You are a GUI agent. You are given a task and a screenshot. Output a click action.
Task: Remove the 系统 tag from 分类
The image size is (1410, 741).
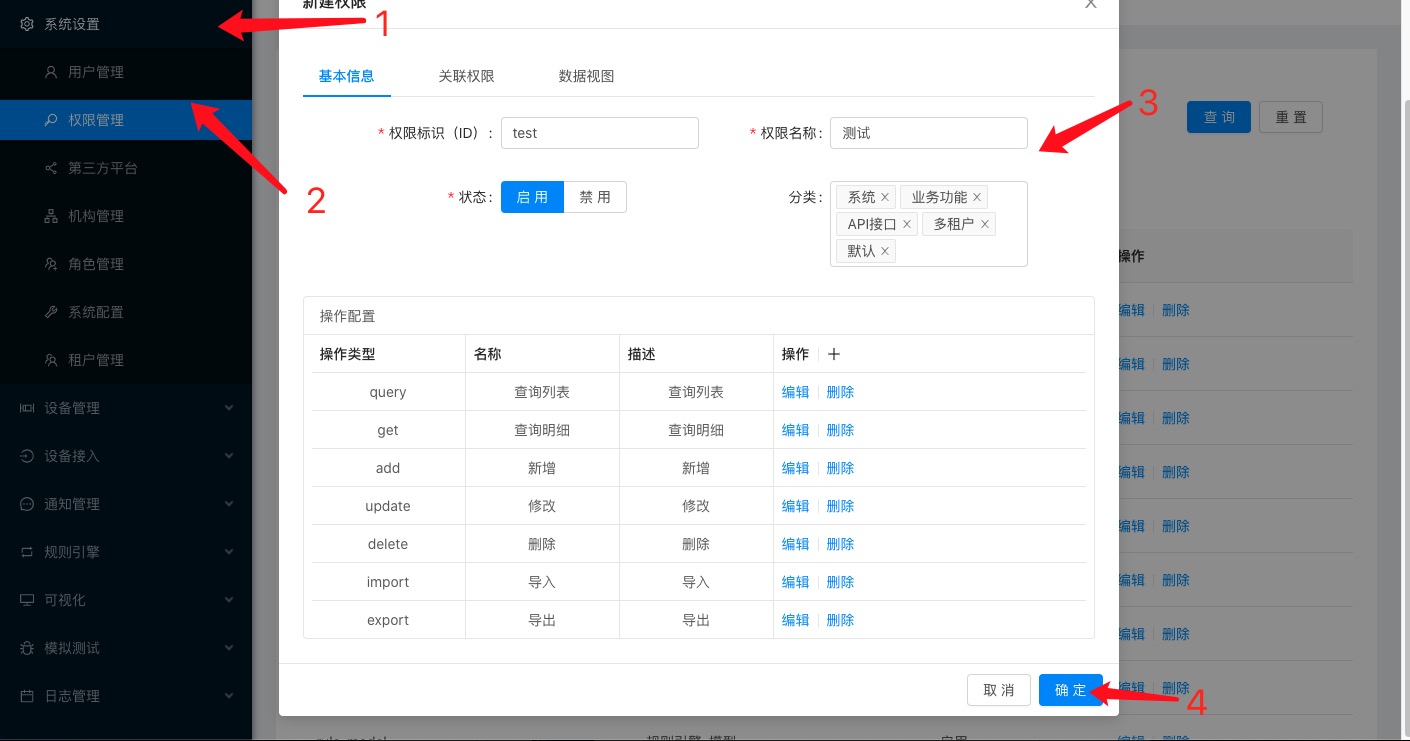(x=885, y=198)
